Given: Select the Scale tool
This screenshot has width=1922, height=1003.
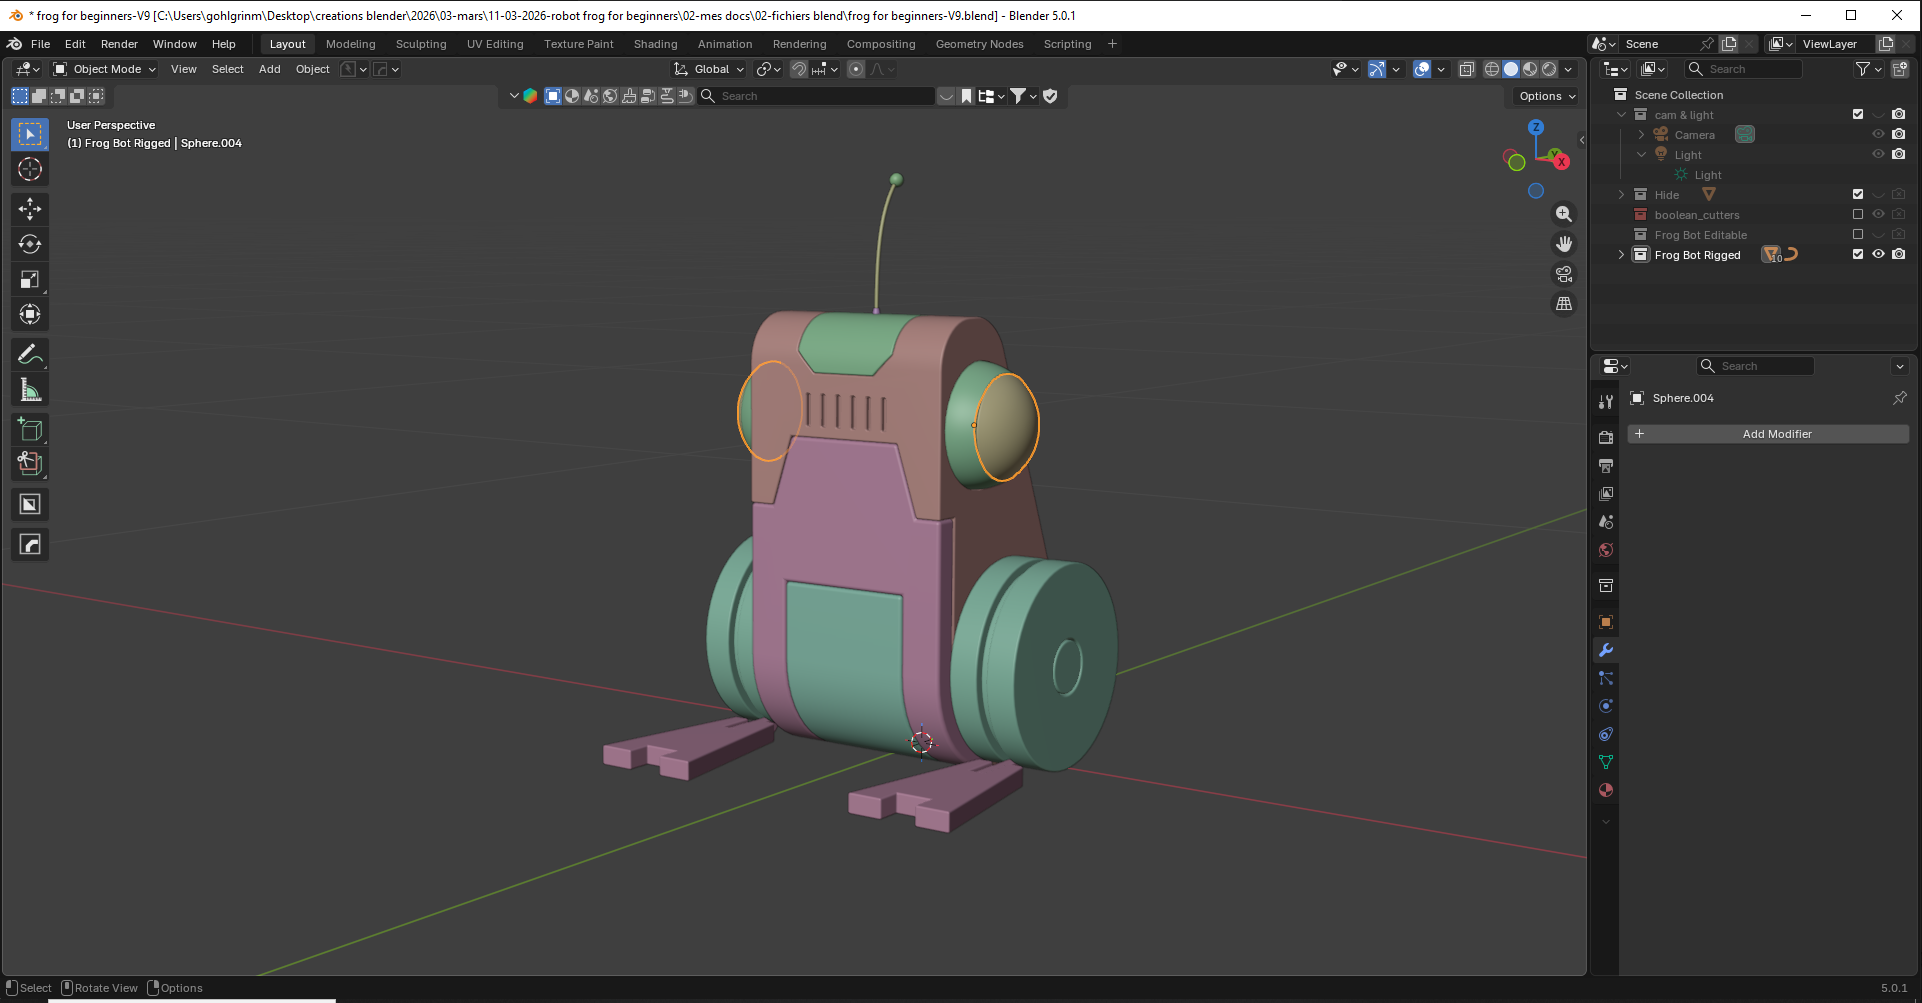Looking at the screenshot, I should [30, 280].
